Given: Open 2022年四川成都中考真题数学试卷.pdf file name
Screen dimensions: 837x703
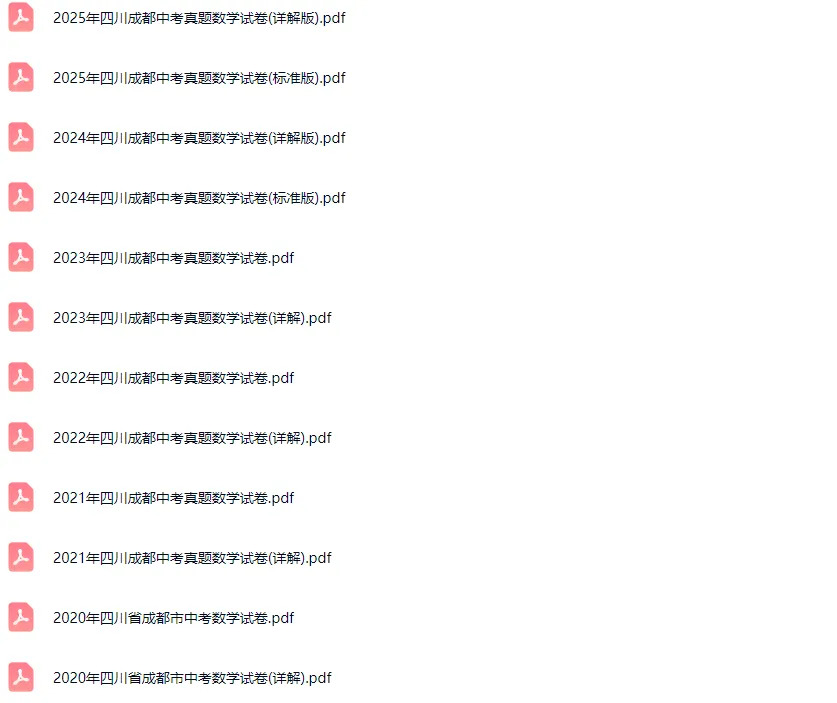Looking at the screenshot, I should [173, 378].
